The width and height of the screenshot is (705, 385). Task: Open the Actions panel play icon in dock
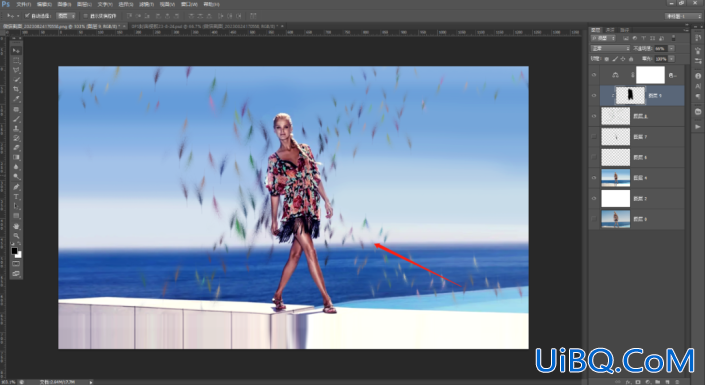(698, 126)
